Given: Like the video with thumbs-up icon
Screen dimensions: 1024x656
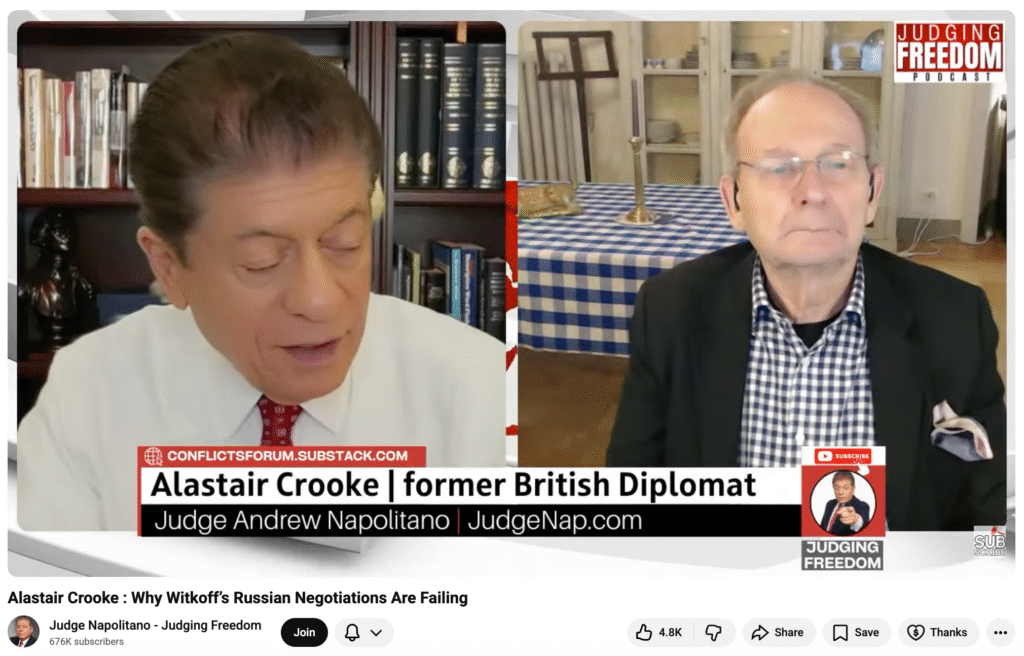Looking at the screenshot, I should (658, 632).
